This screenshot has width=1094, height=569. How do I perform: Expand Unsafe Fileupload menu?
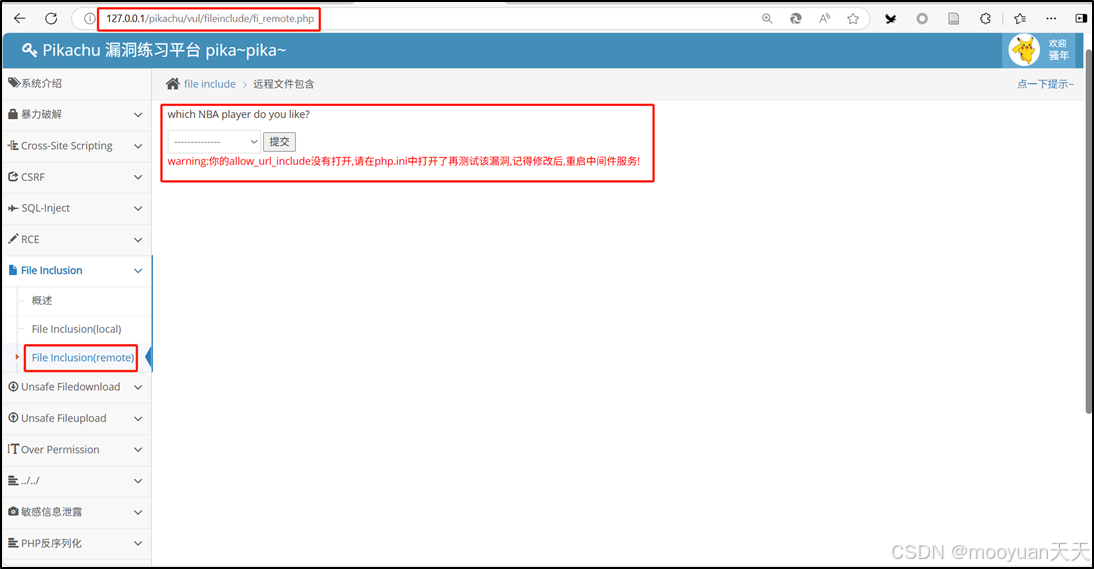[77, 418]
